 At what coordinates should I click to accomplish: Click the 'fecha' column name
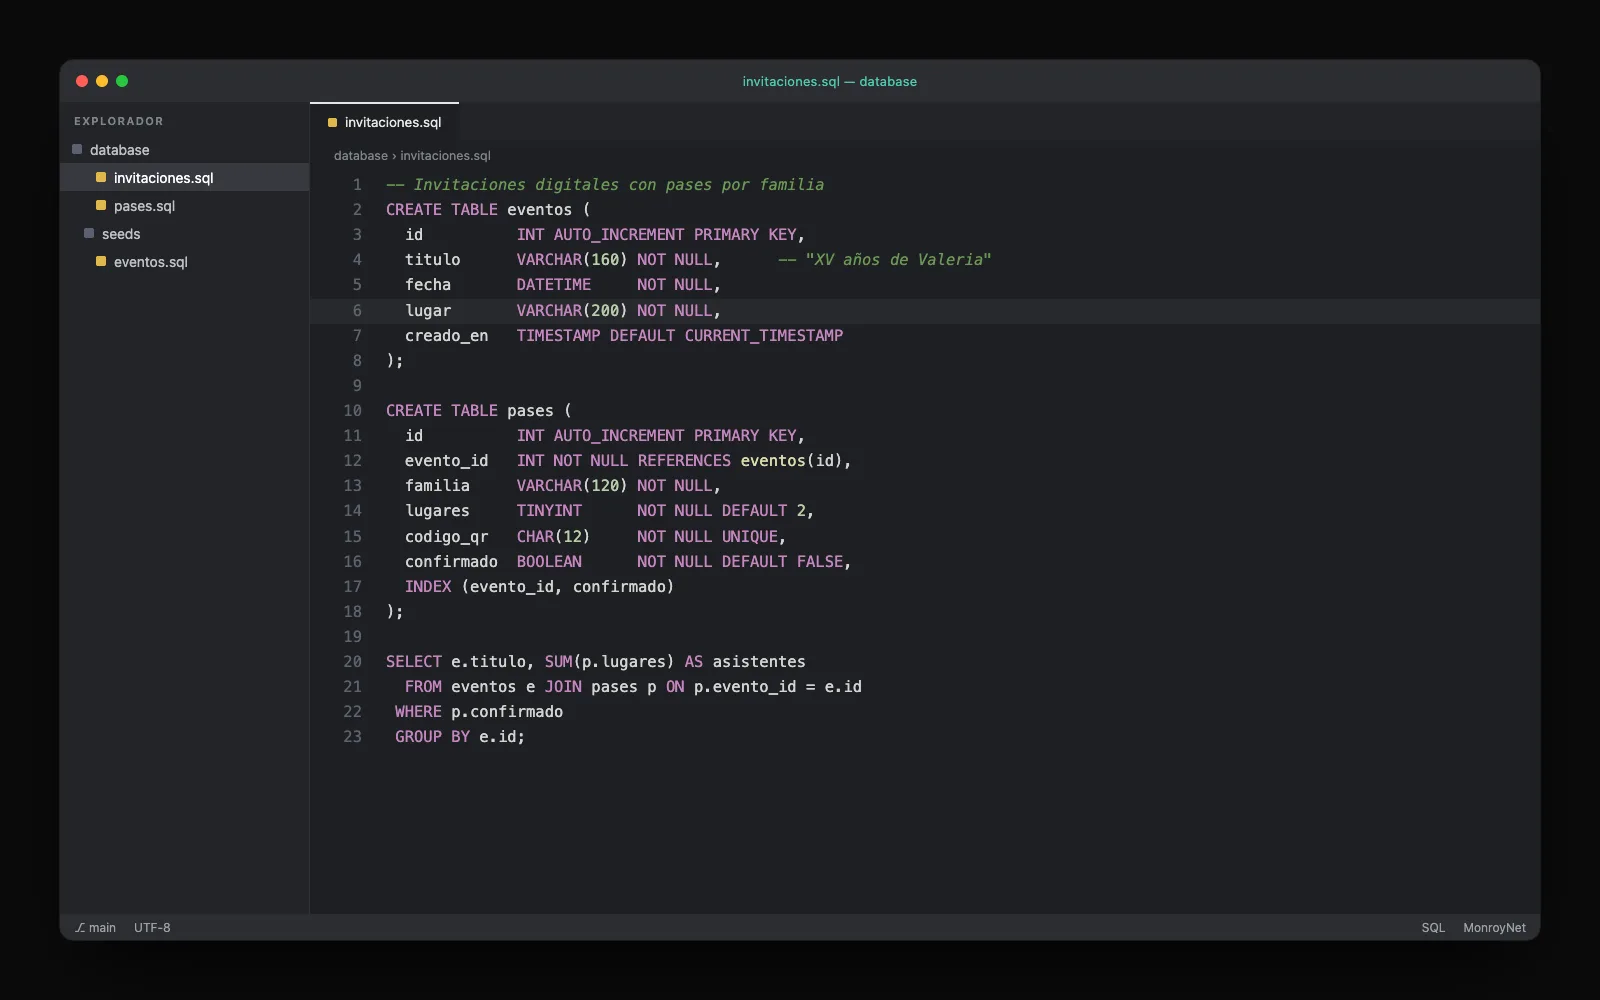pos(428,285)
